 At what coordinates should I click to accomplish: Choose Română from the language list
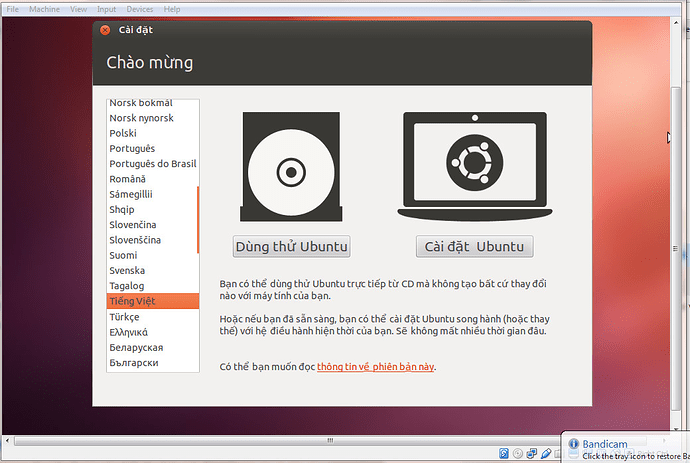point(152,179)
